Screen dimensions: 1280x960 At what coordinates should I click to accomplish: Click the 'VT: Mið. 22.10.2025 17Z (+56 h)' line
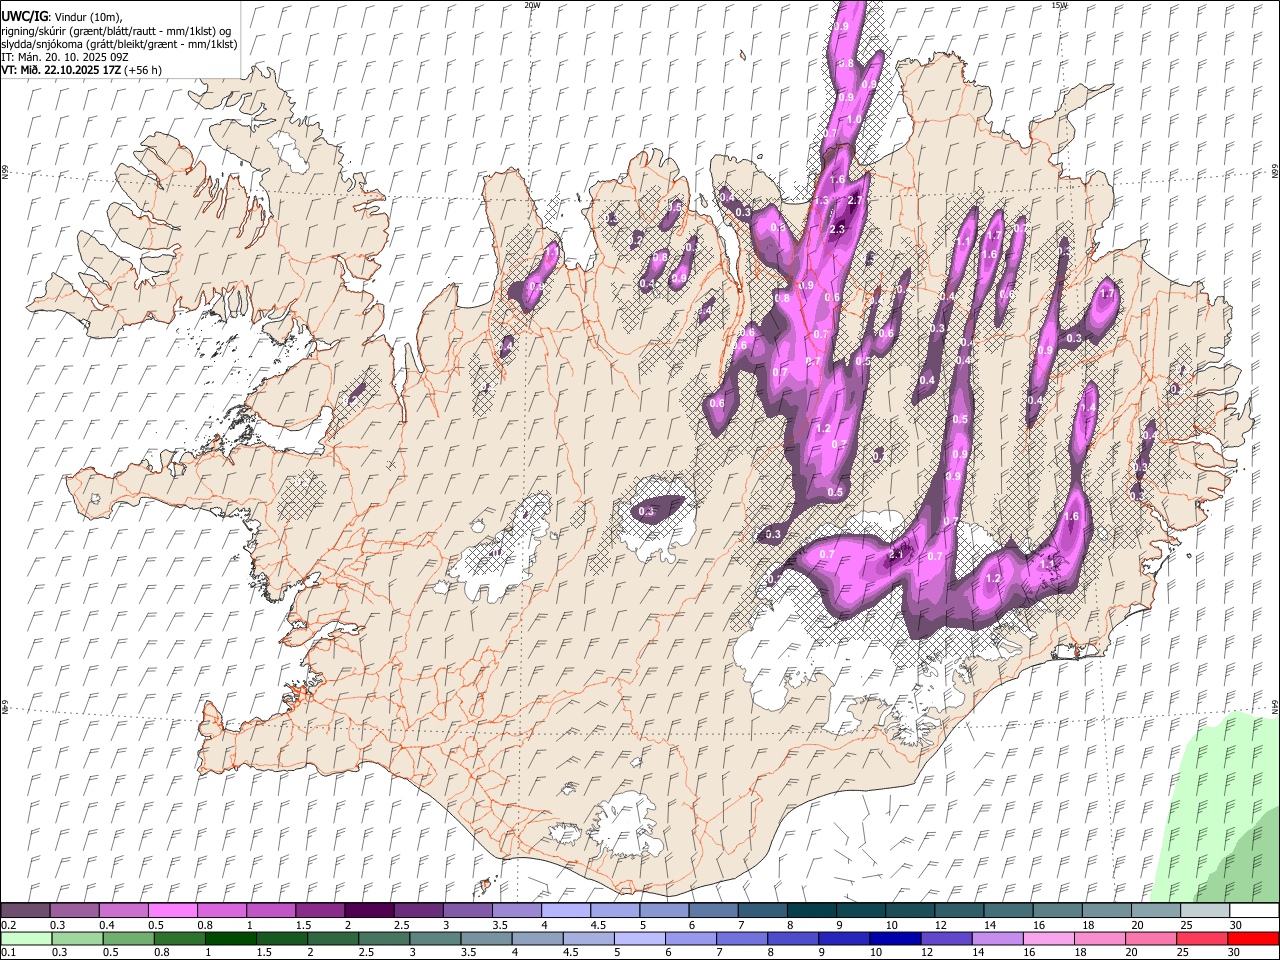coord(82,70)
